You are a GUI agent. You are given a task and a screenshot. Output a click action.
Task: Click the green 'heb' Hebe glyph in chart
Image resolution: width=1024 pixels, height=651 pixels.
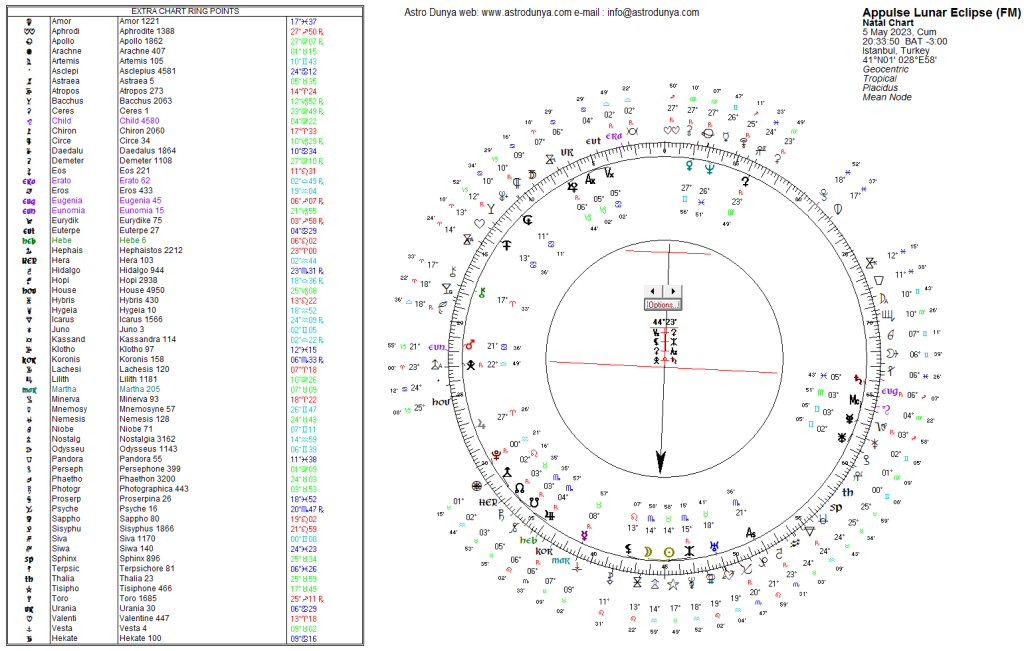(x=528, y=540)
